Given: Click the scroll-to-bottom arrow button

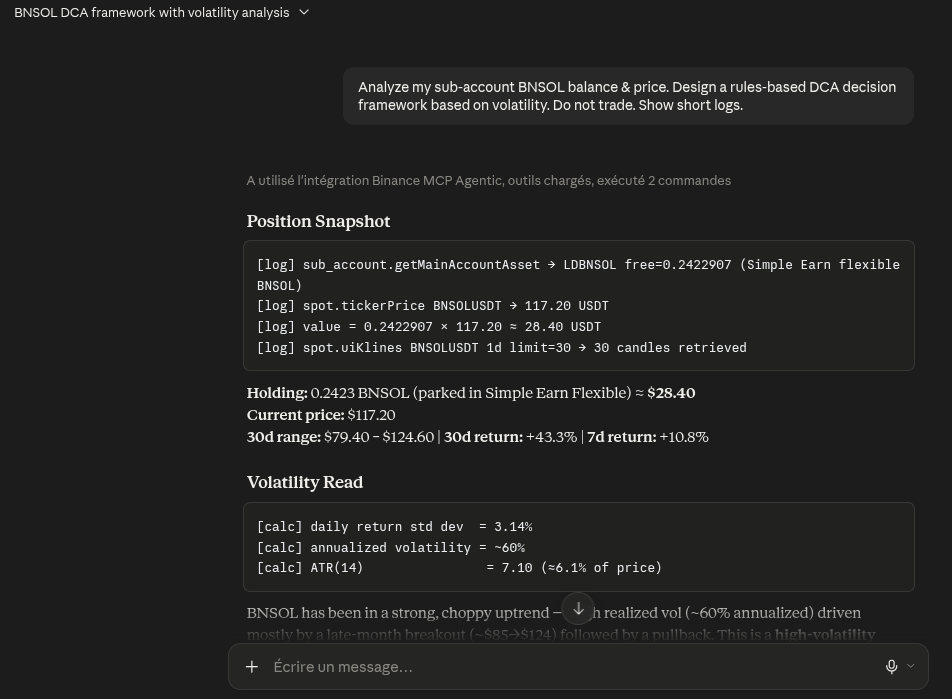Looking at the screenshot, I should [x=579, y=608].
